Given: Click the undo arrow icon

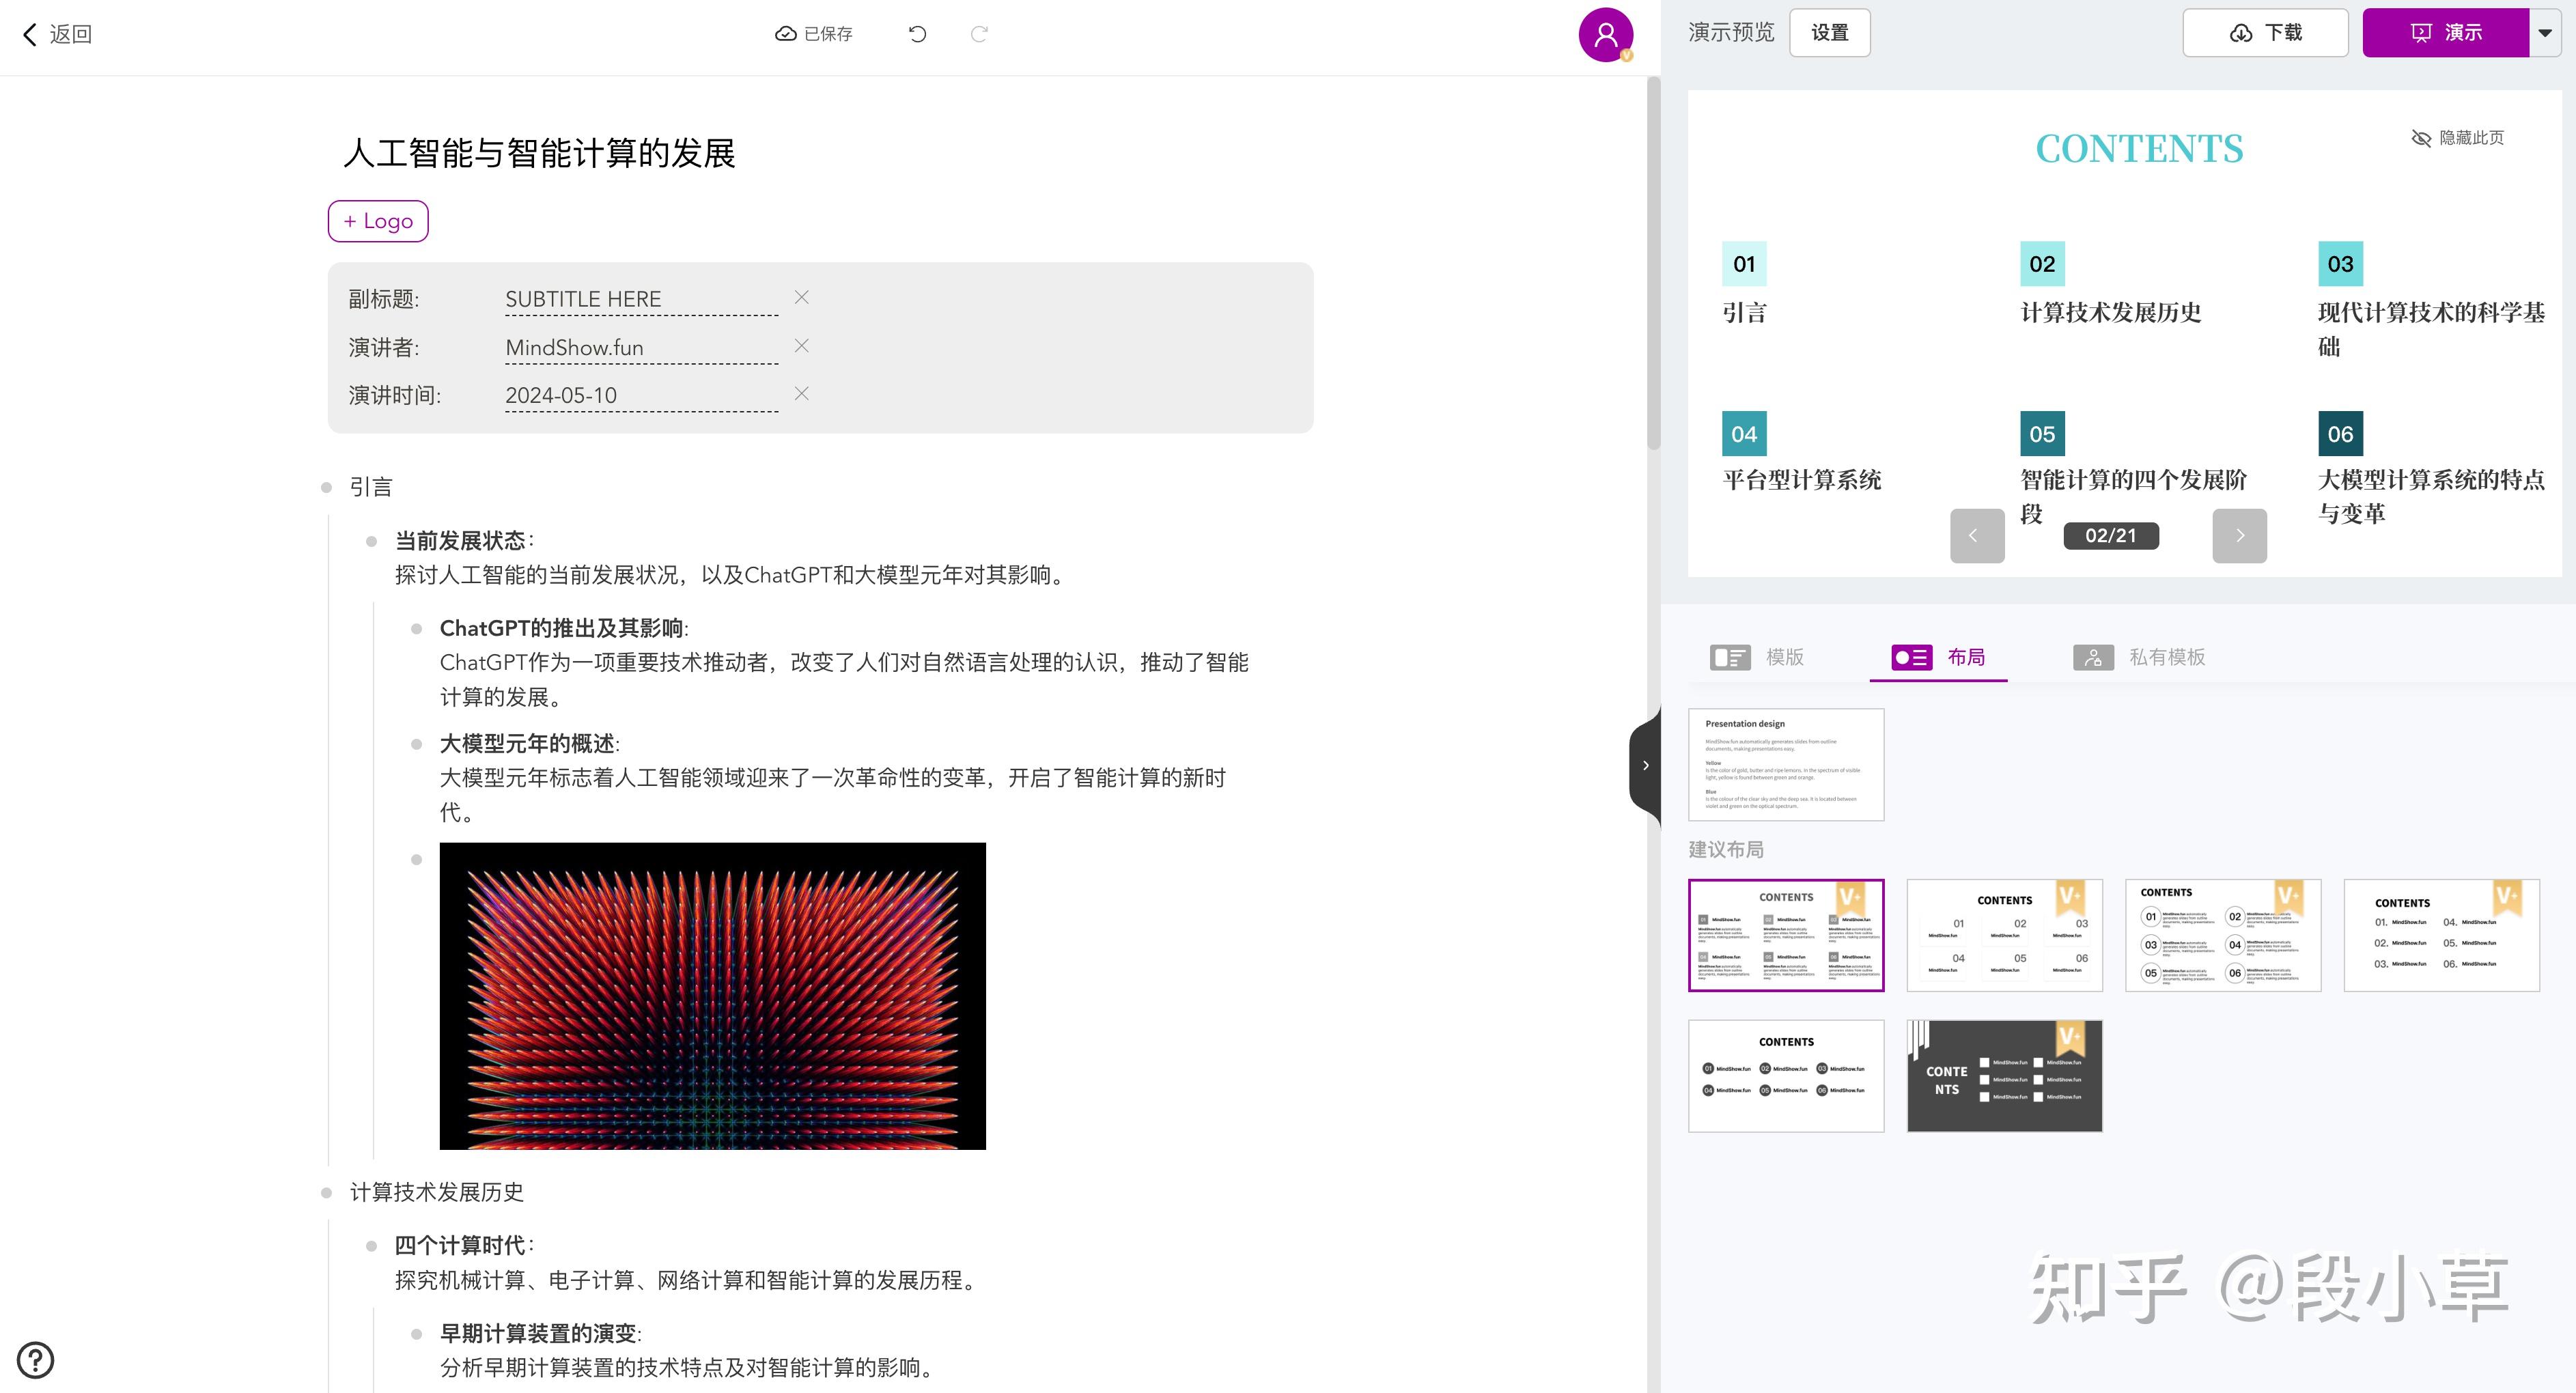Looking at the screenshot, I should 917,34.
